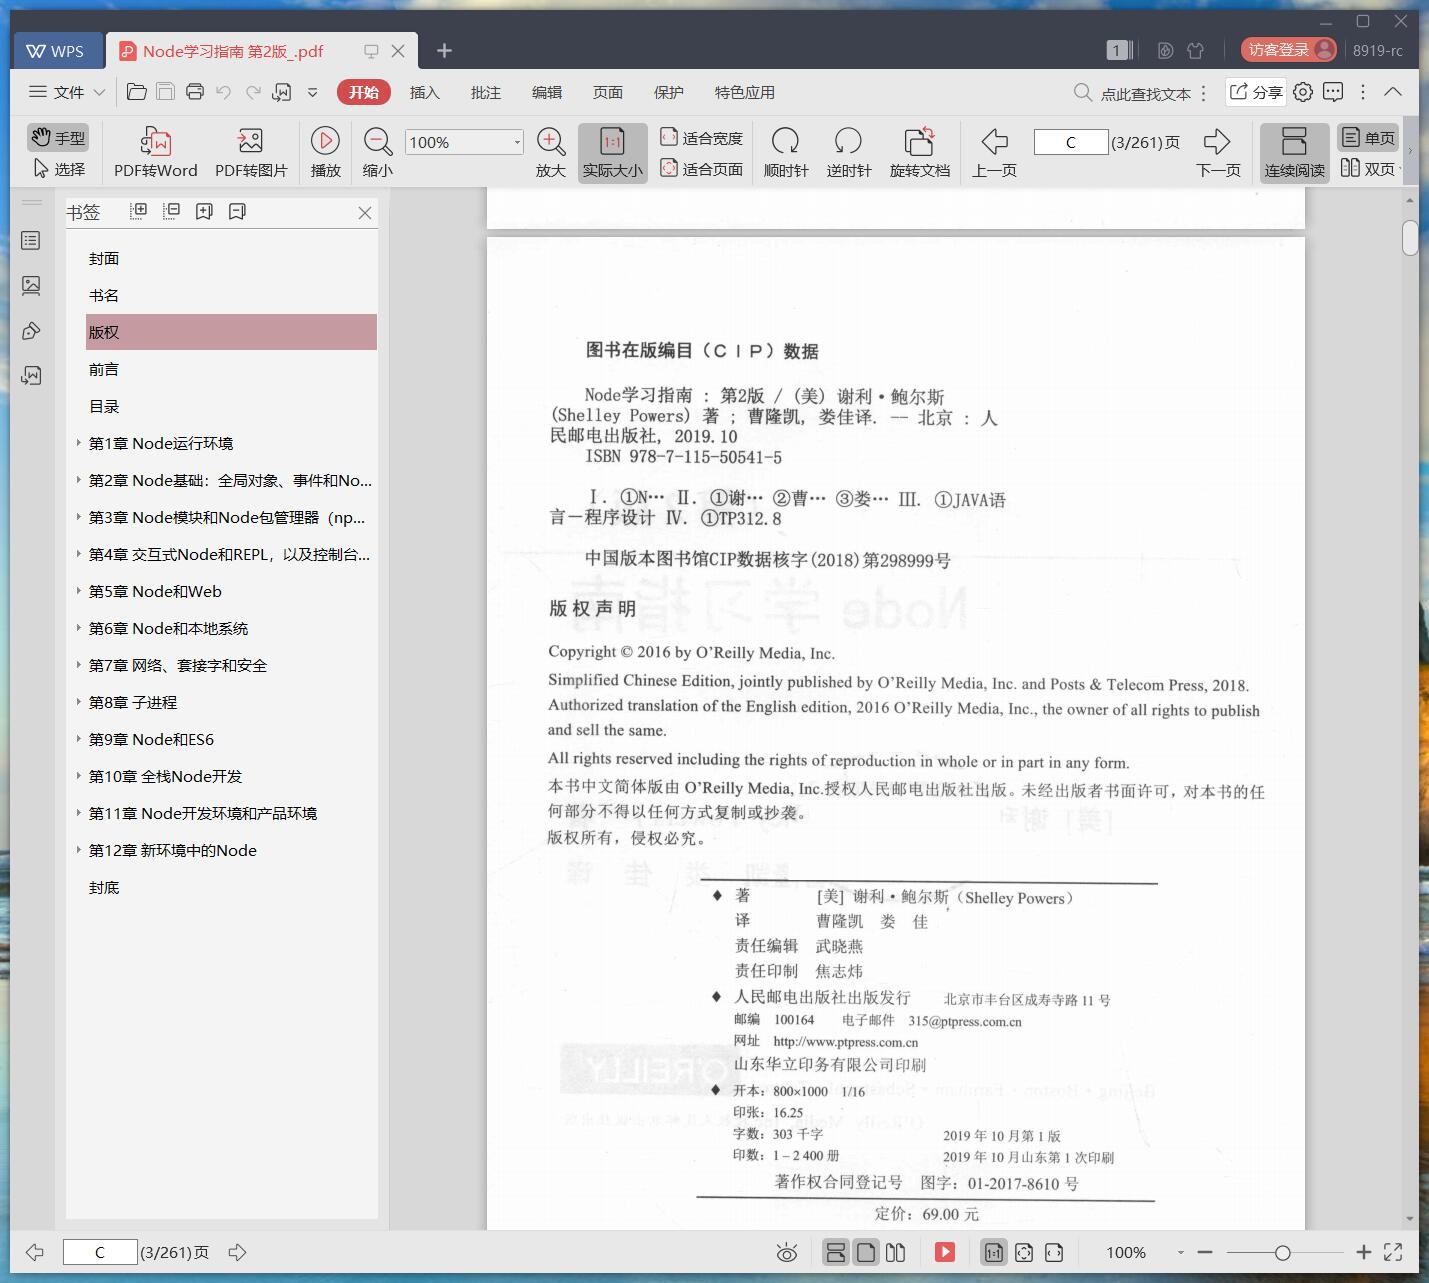Click the zoom plus button in status bar

pyautogui.click(x=1363, y=1252)
